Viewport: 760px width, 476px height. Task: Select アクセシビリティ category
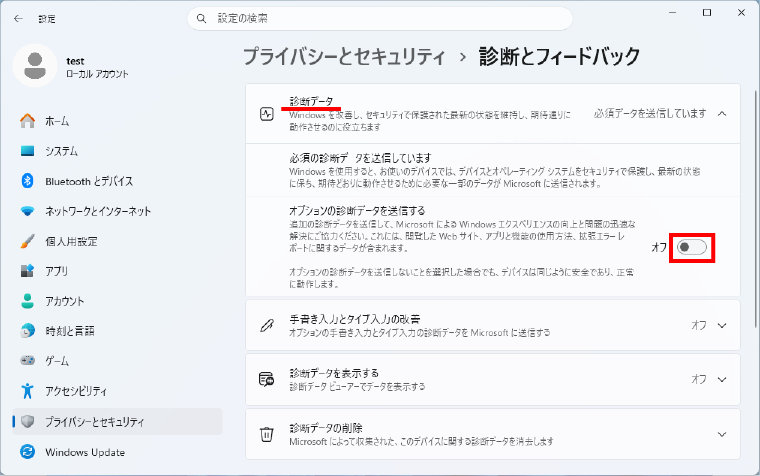(x=117, y=391)
